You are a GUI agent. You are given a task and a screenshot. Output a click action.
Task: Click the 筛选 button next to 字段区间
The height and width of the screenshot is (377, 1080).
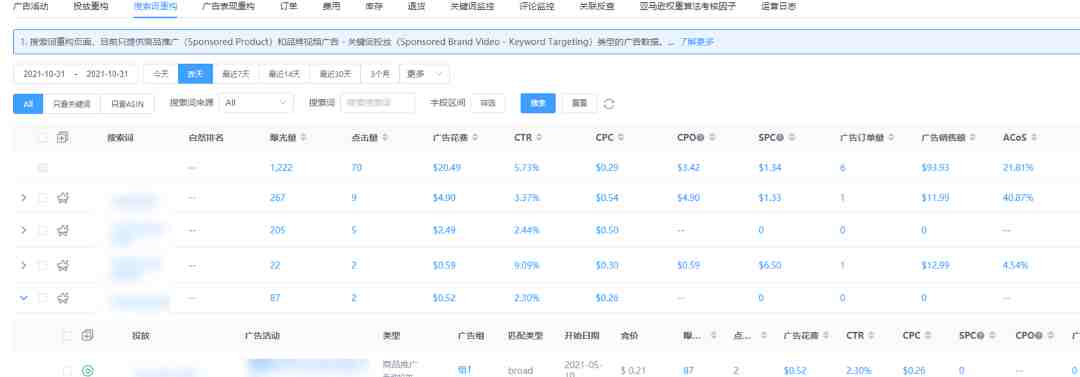[x=488, y=103]
